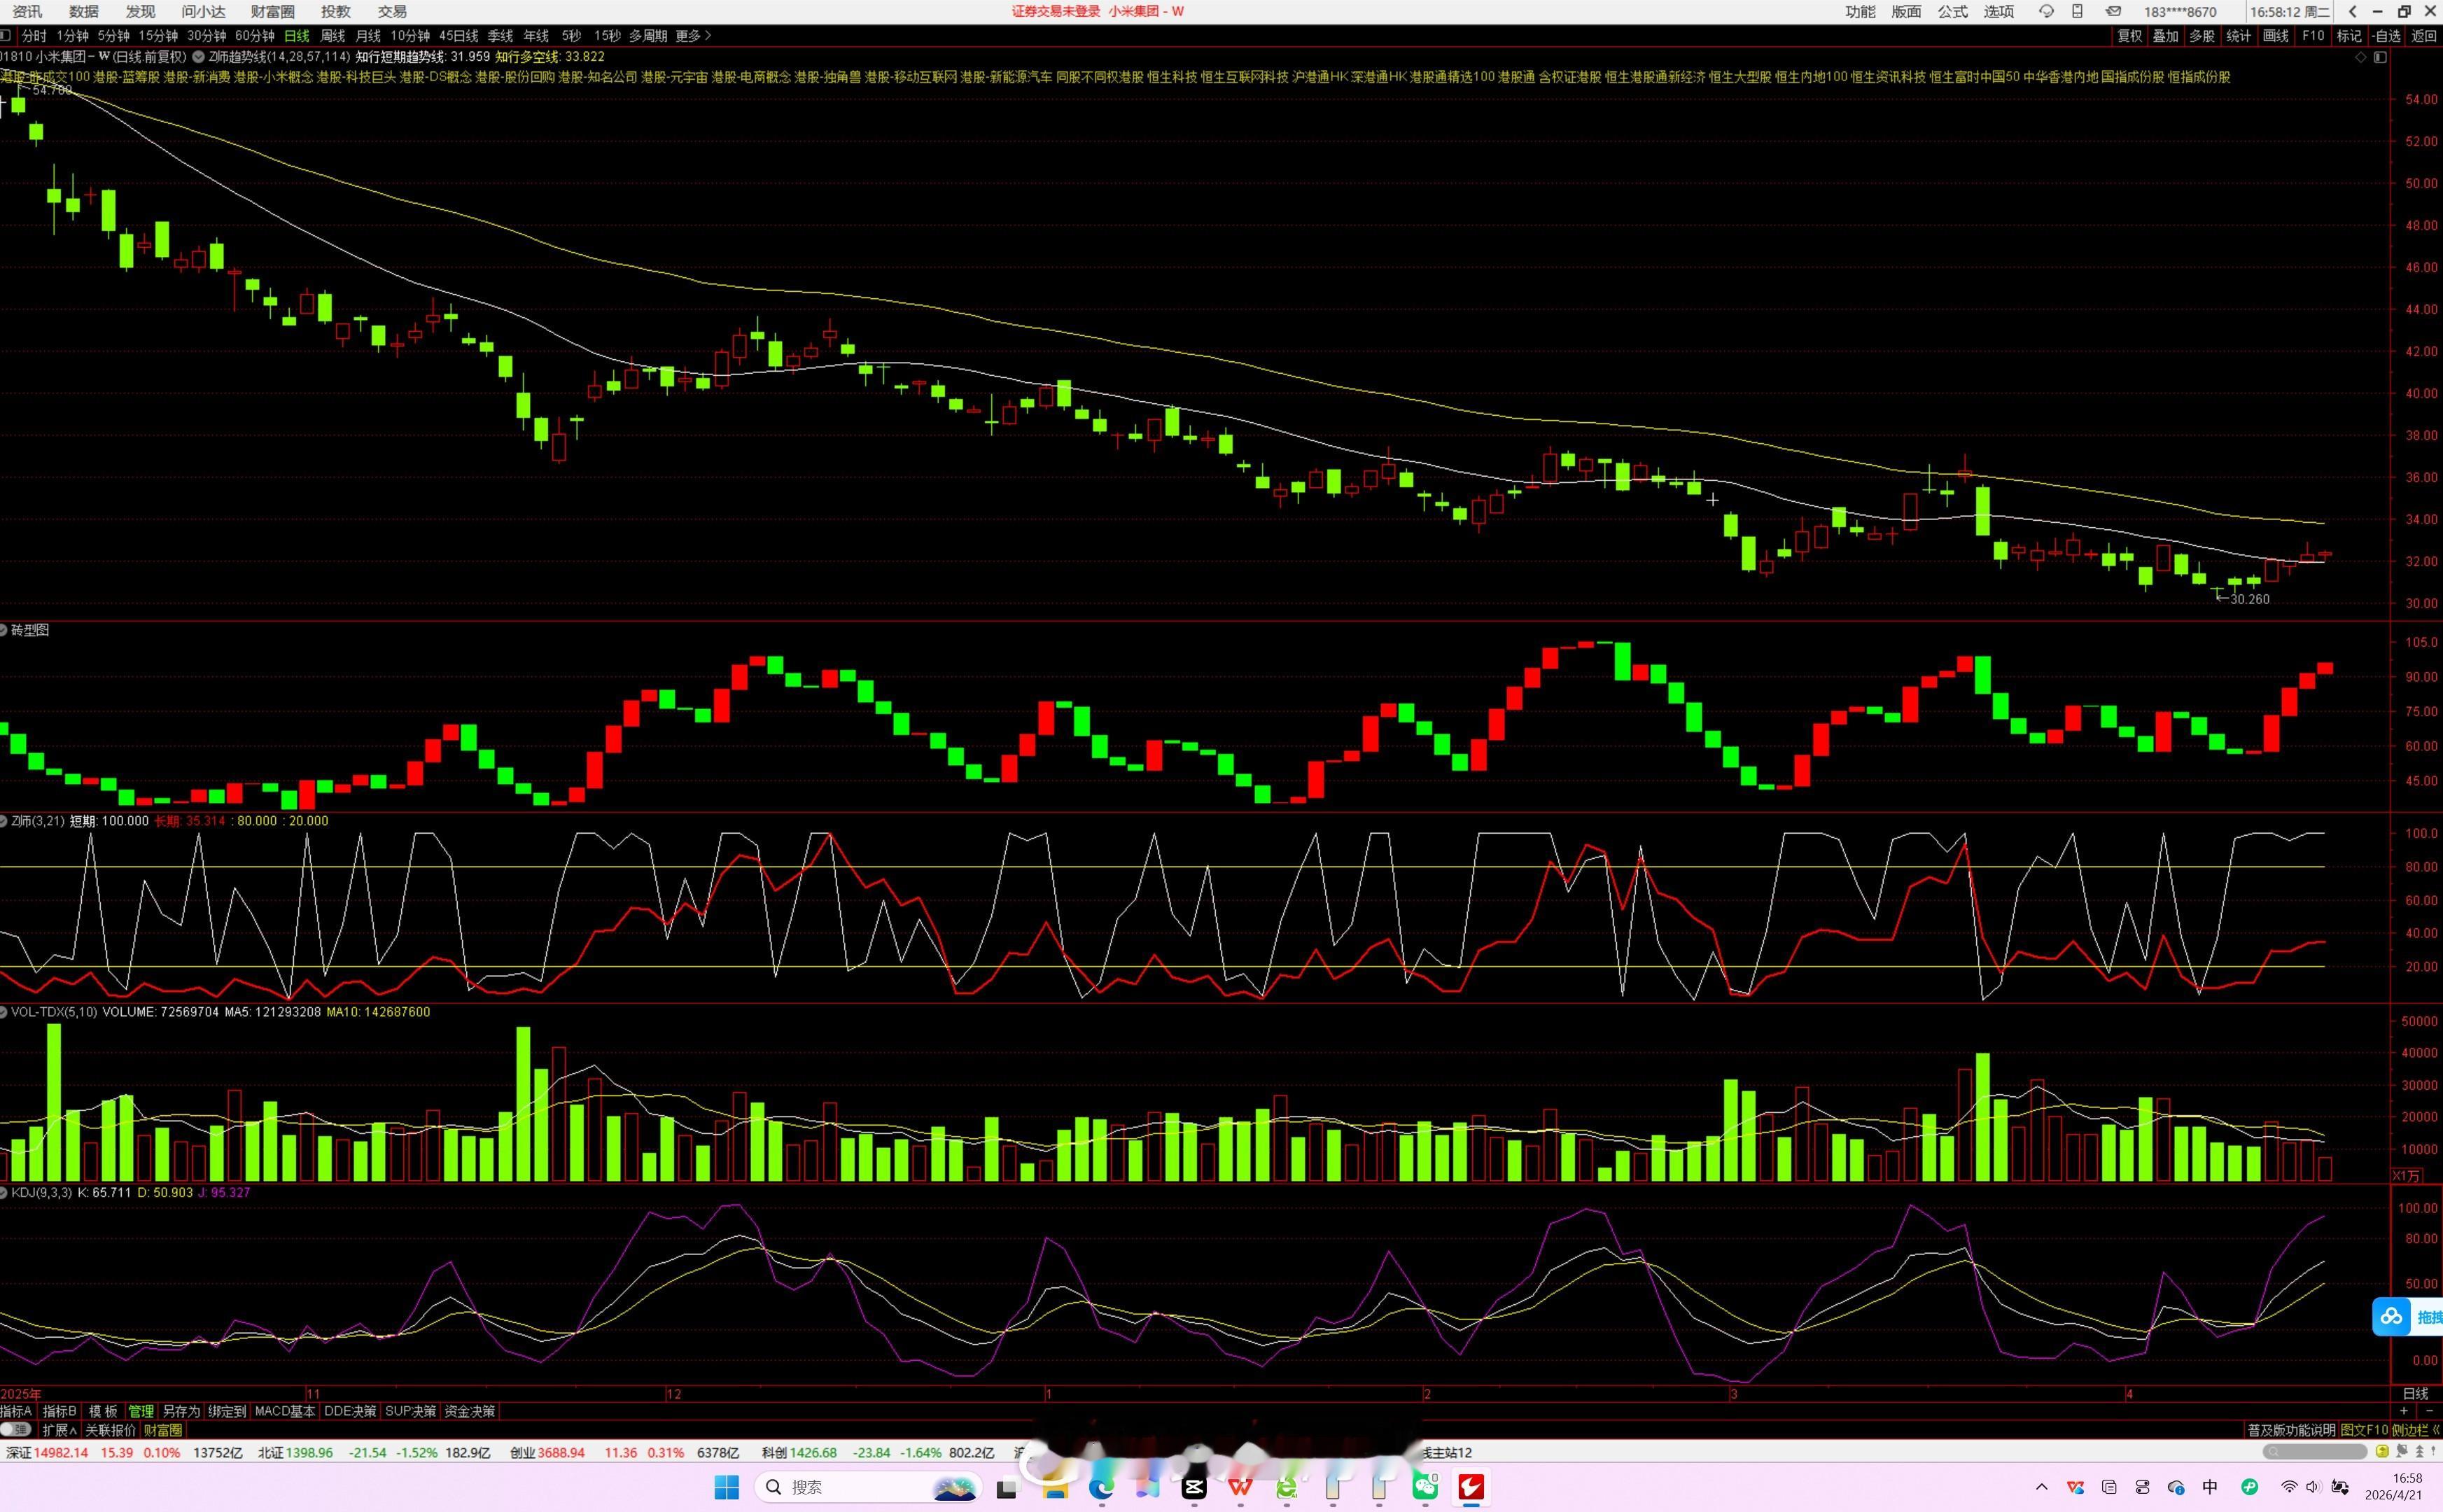2443x1512 pixels.
Task: Click the 画线 drawing tools button
Action: pyautogui.click(x=2276, y=36)
